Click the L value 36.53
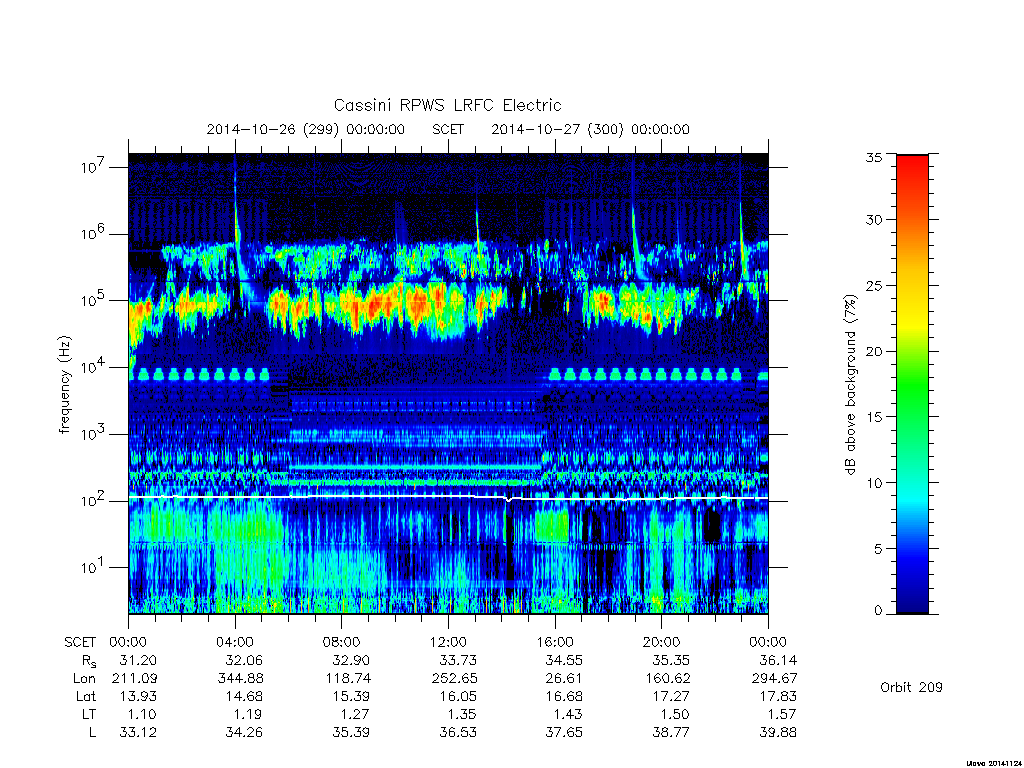The height and width of the screenshot is (768, 1024). click(458, 733)
